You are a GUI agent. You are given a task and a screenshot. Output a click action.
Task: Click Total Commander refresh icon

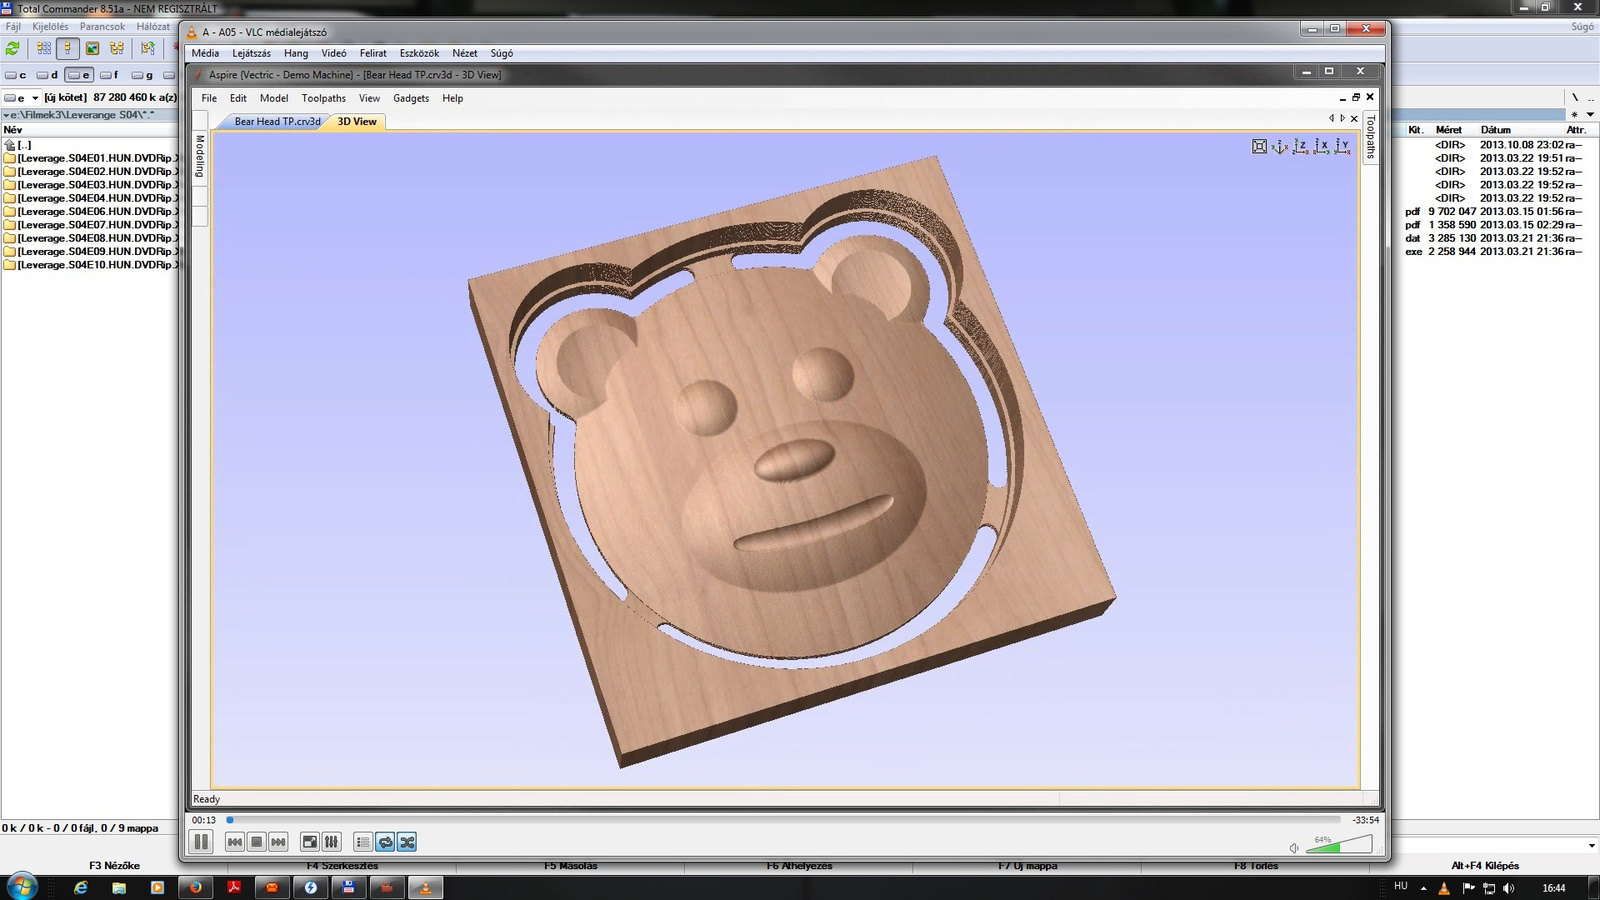13,48
